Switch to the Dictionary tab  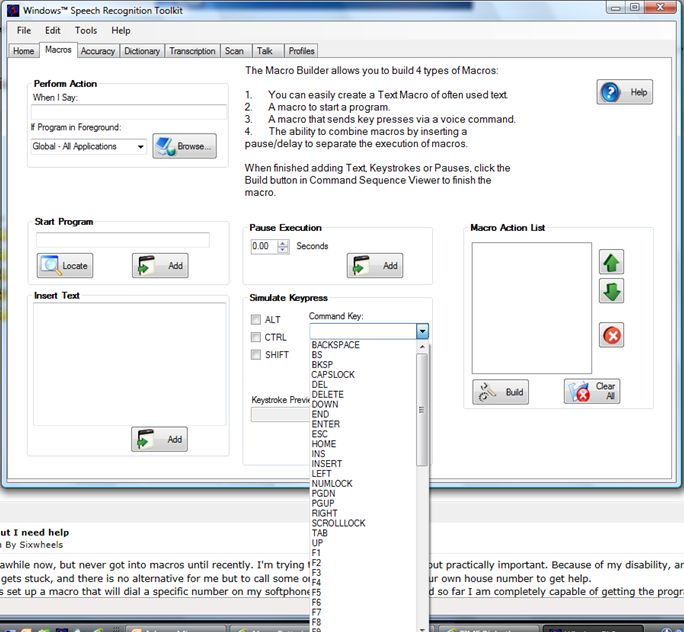tap(142, 51)
